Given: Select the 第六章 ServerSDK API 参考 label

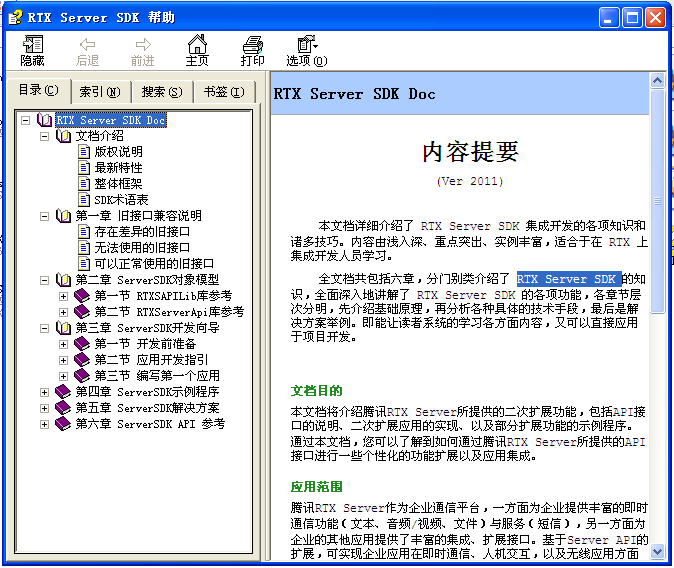Looking at the screenshot, I should pyautogui.click(x=150, y=424).
